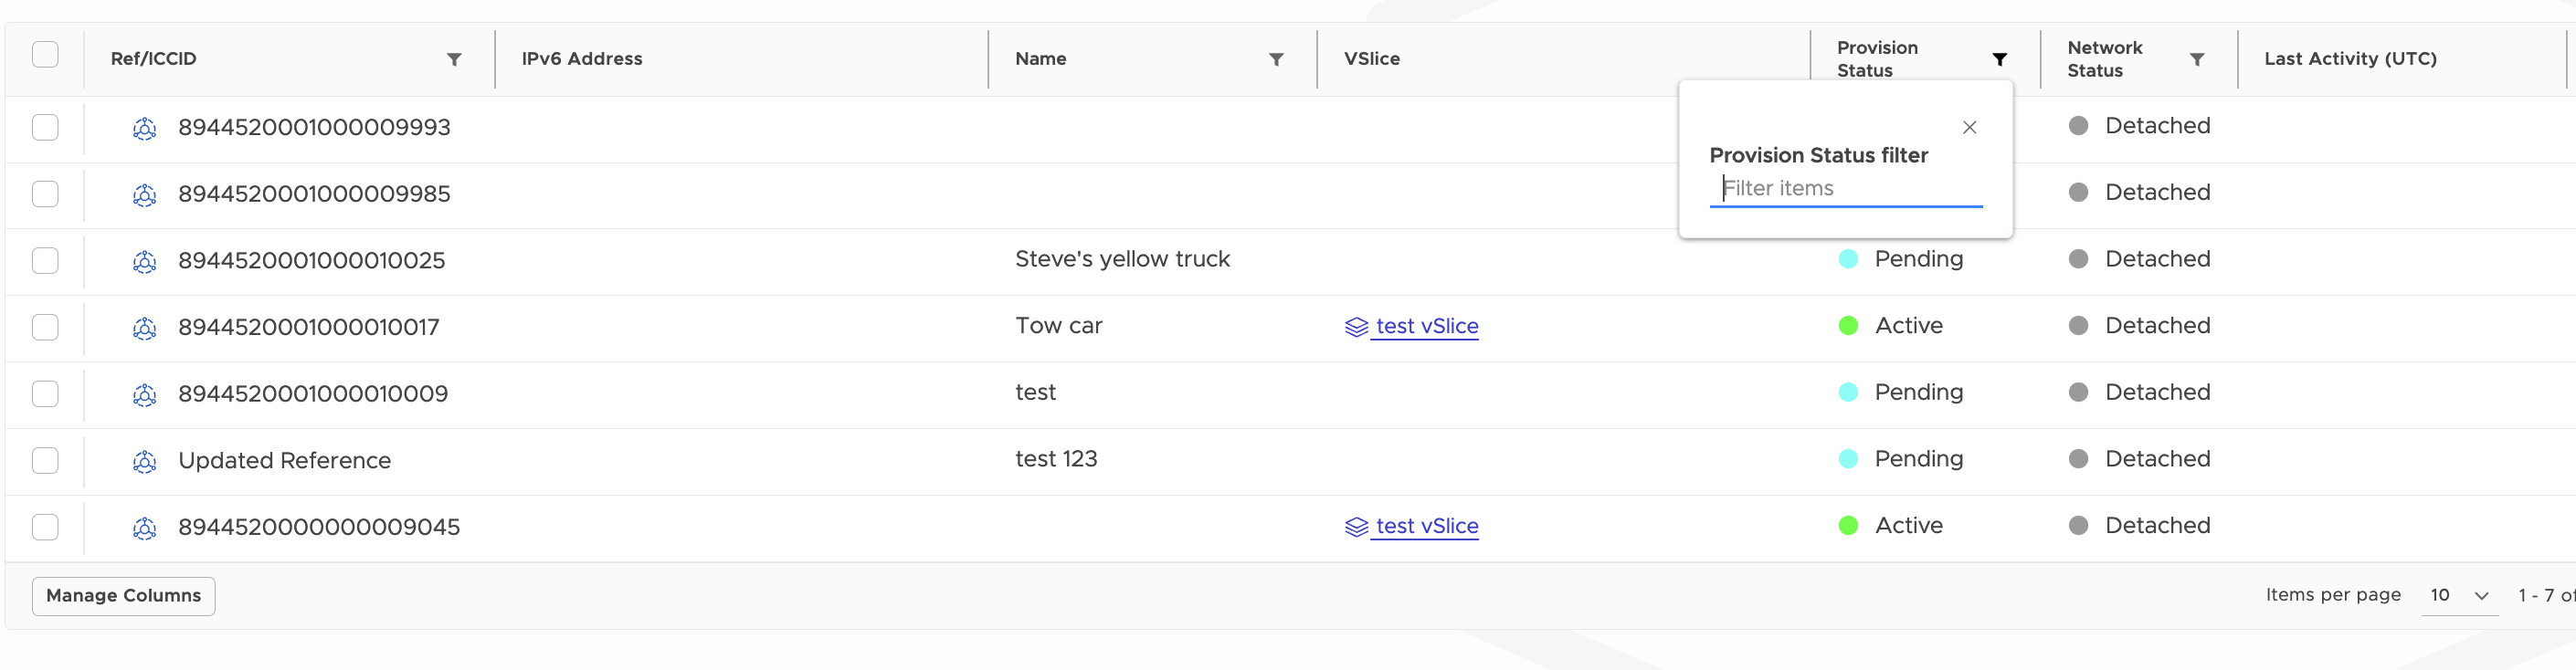The width and height of the screenshot is (2576, 670).
Task: Click device icon next to 8944520000000009045
Action: tap(145, 529)
